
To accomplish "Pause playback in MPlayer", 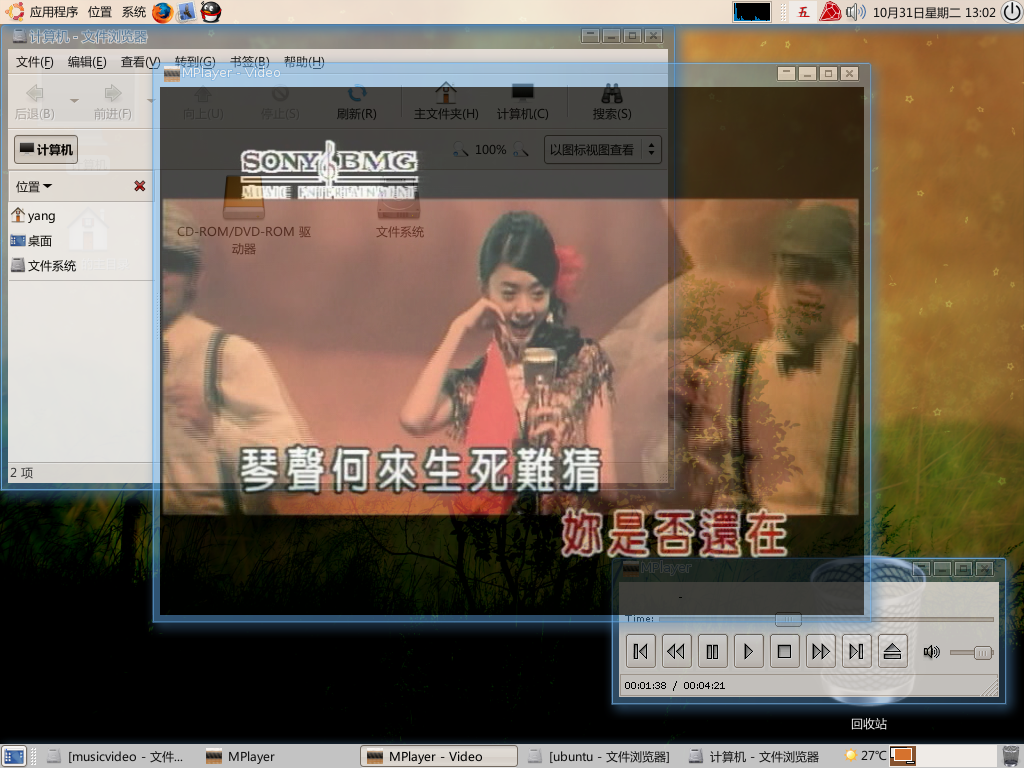I will (x=712, y=651).
